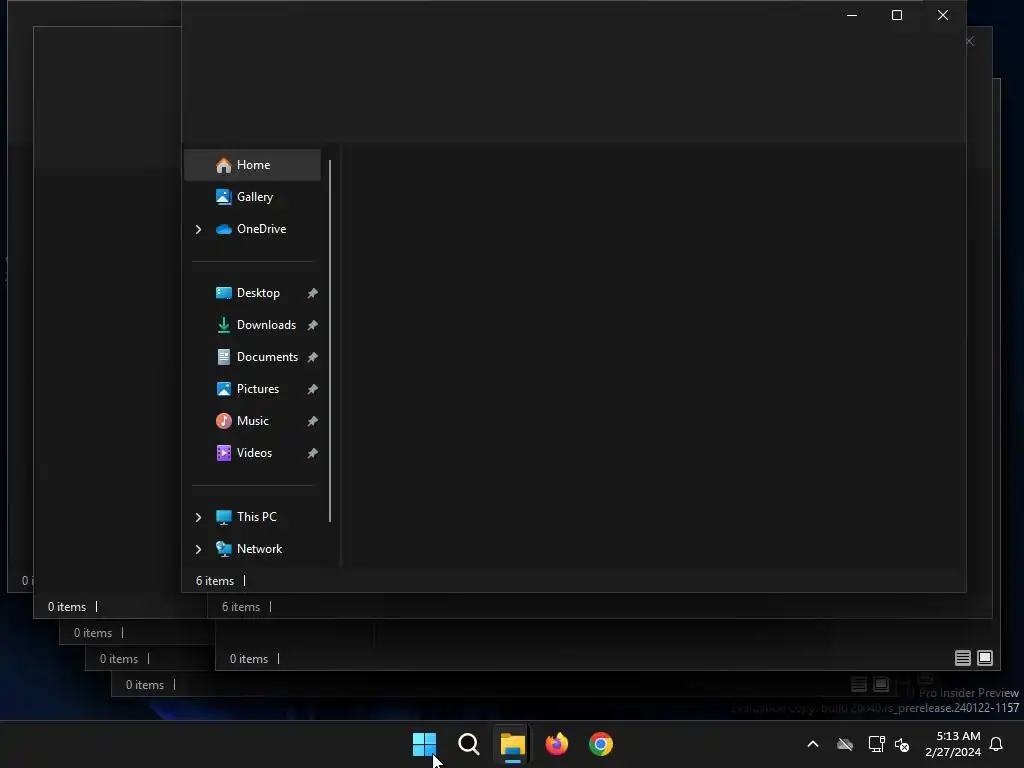This screenshot has width=1024, height=768.
Task: Click the Network icon
Action: (x=223, y=549)
